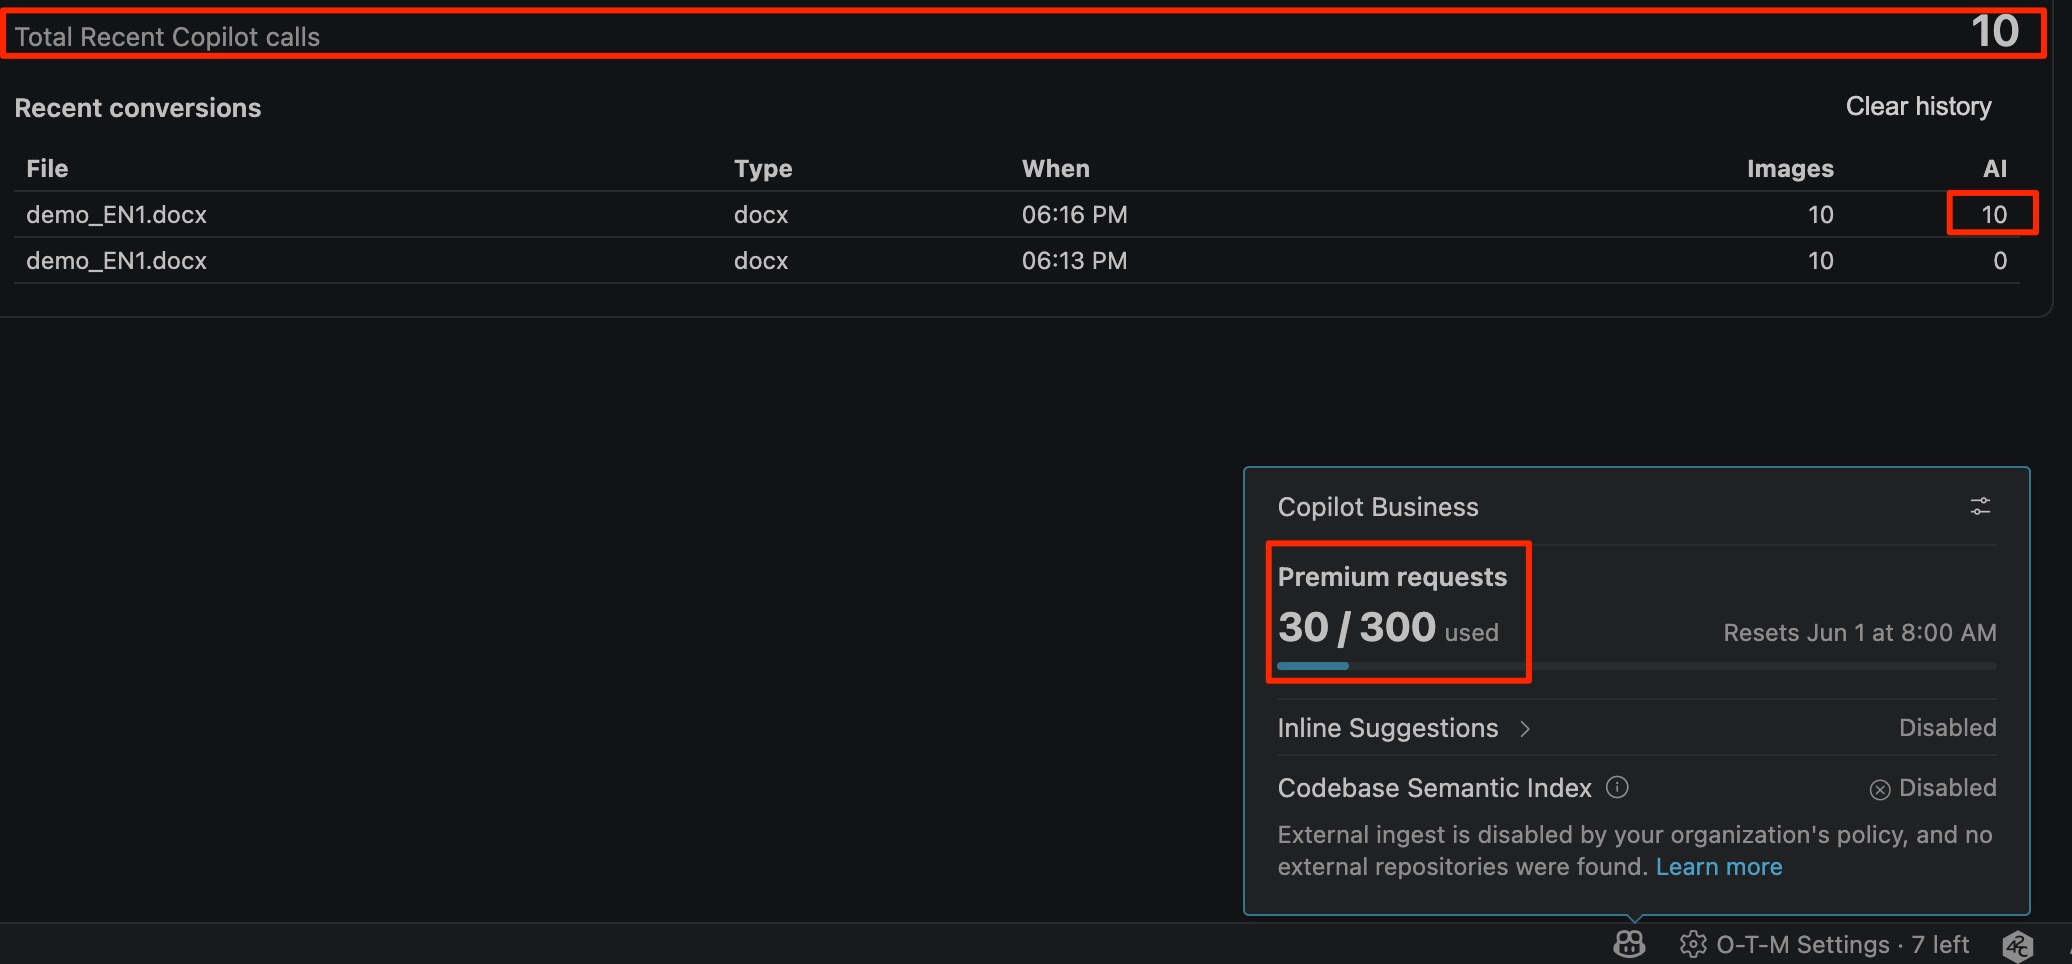Click the docx type in 06:16 PM row
2072x964 pixels.
coord(761,215)
